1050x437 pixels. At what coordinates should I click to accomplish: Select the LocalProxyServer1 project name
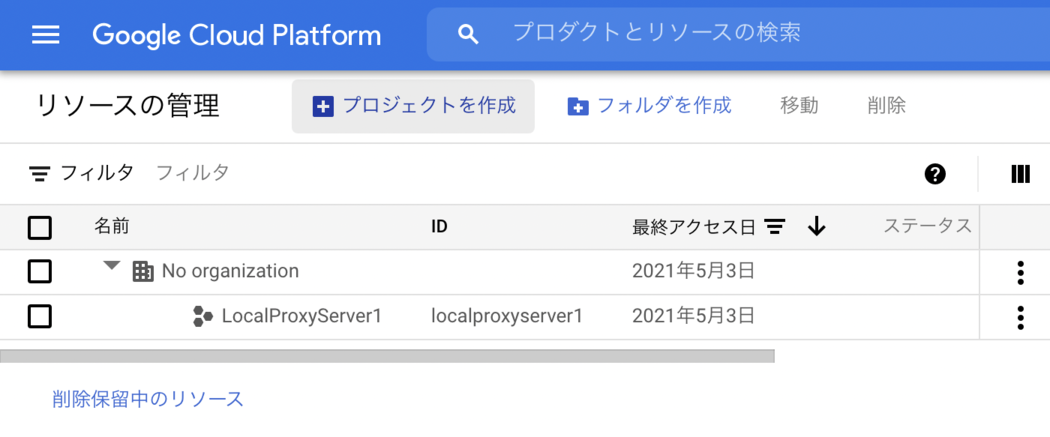[301, 316]
